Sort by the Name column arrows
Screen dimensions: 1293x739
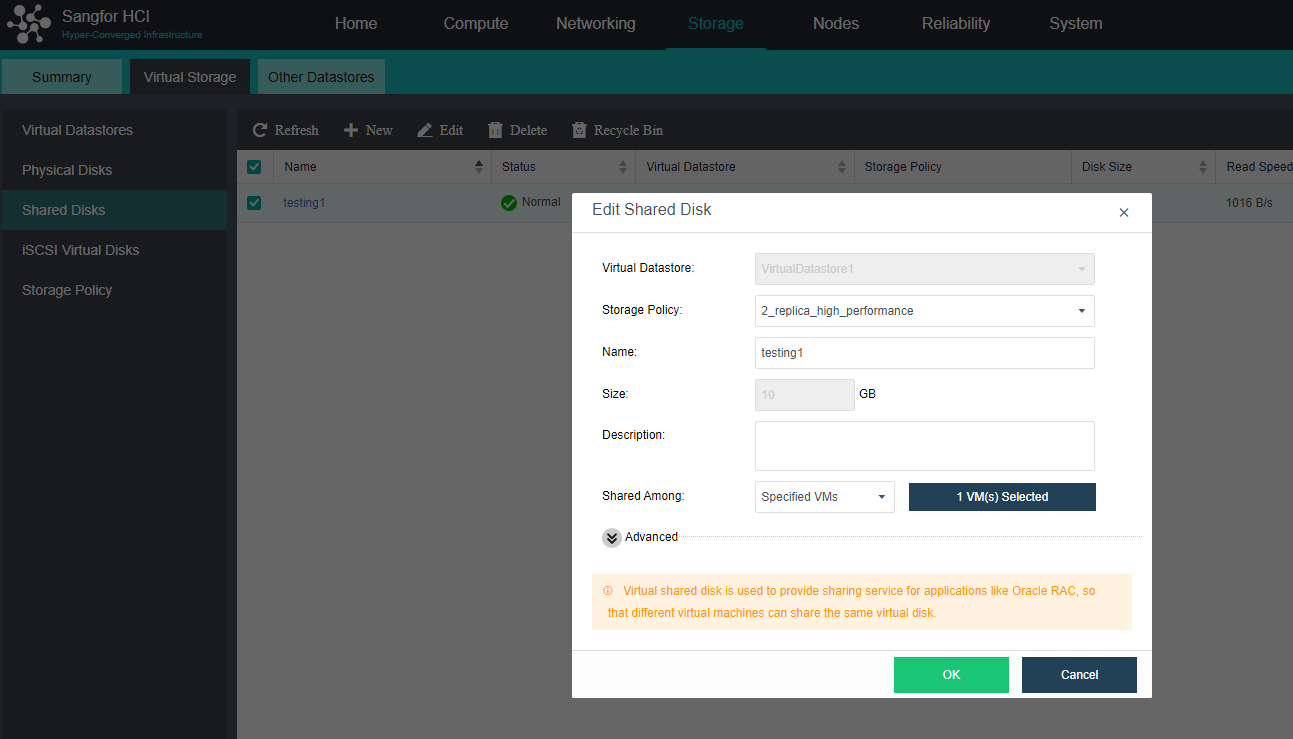pyautogui.click(x=479, y=167)
